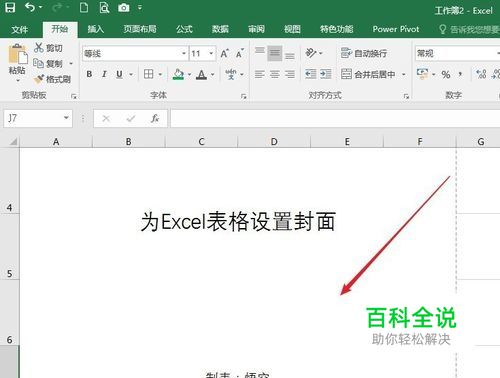
Task: Open the insert function fx dialog
Action: click(x=155, y=118)
